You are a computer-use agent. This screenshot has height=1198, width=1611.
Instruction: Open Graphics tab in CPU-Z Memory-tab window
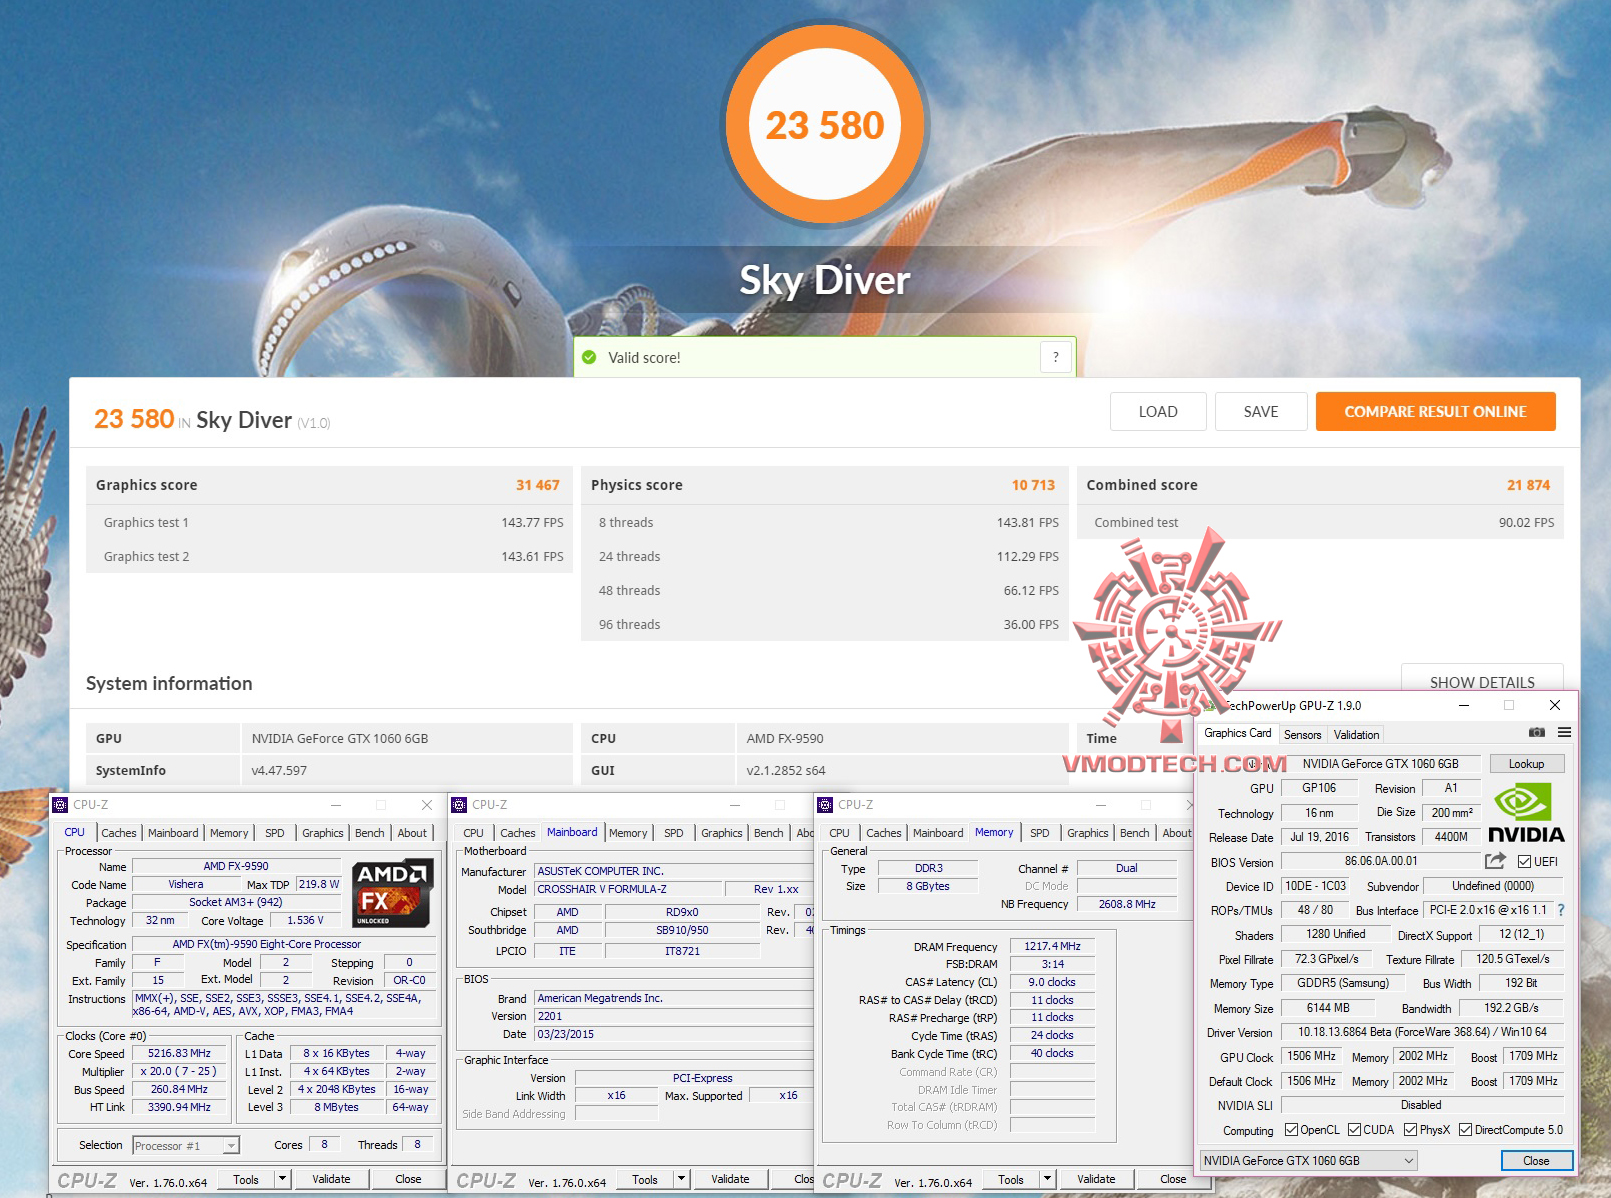[1087, 833]
